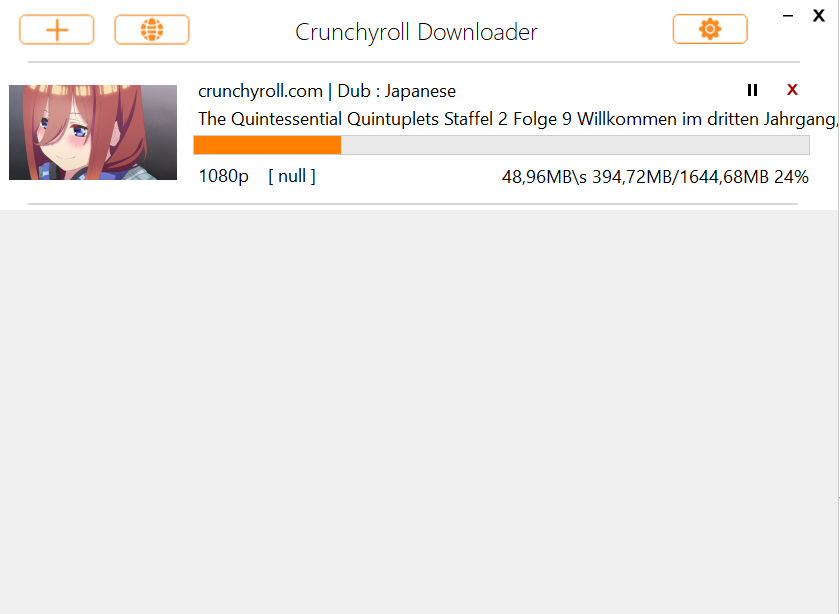Viewport: 840px width, 614px height.
Task: Pause the Quintessential Quintuplets download
Action: tap(752, 90)
